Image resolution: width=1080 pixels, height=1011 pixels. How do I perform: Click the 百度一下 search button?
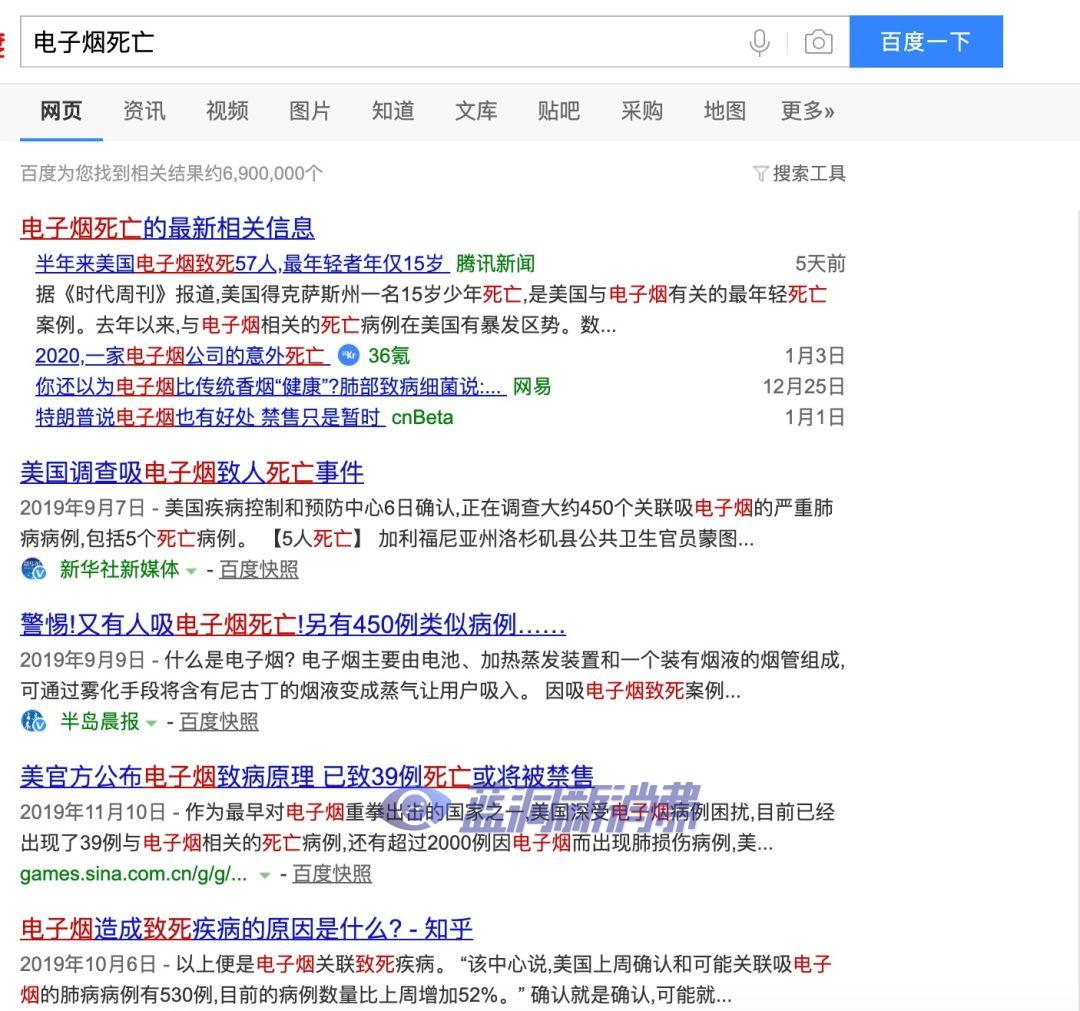click(926, 41)
